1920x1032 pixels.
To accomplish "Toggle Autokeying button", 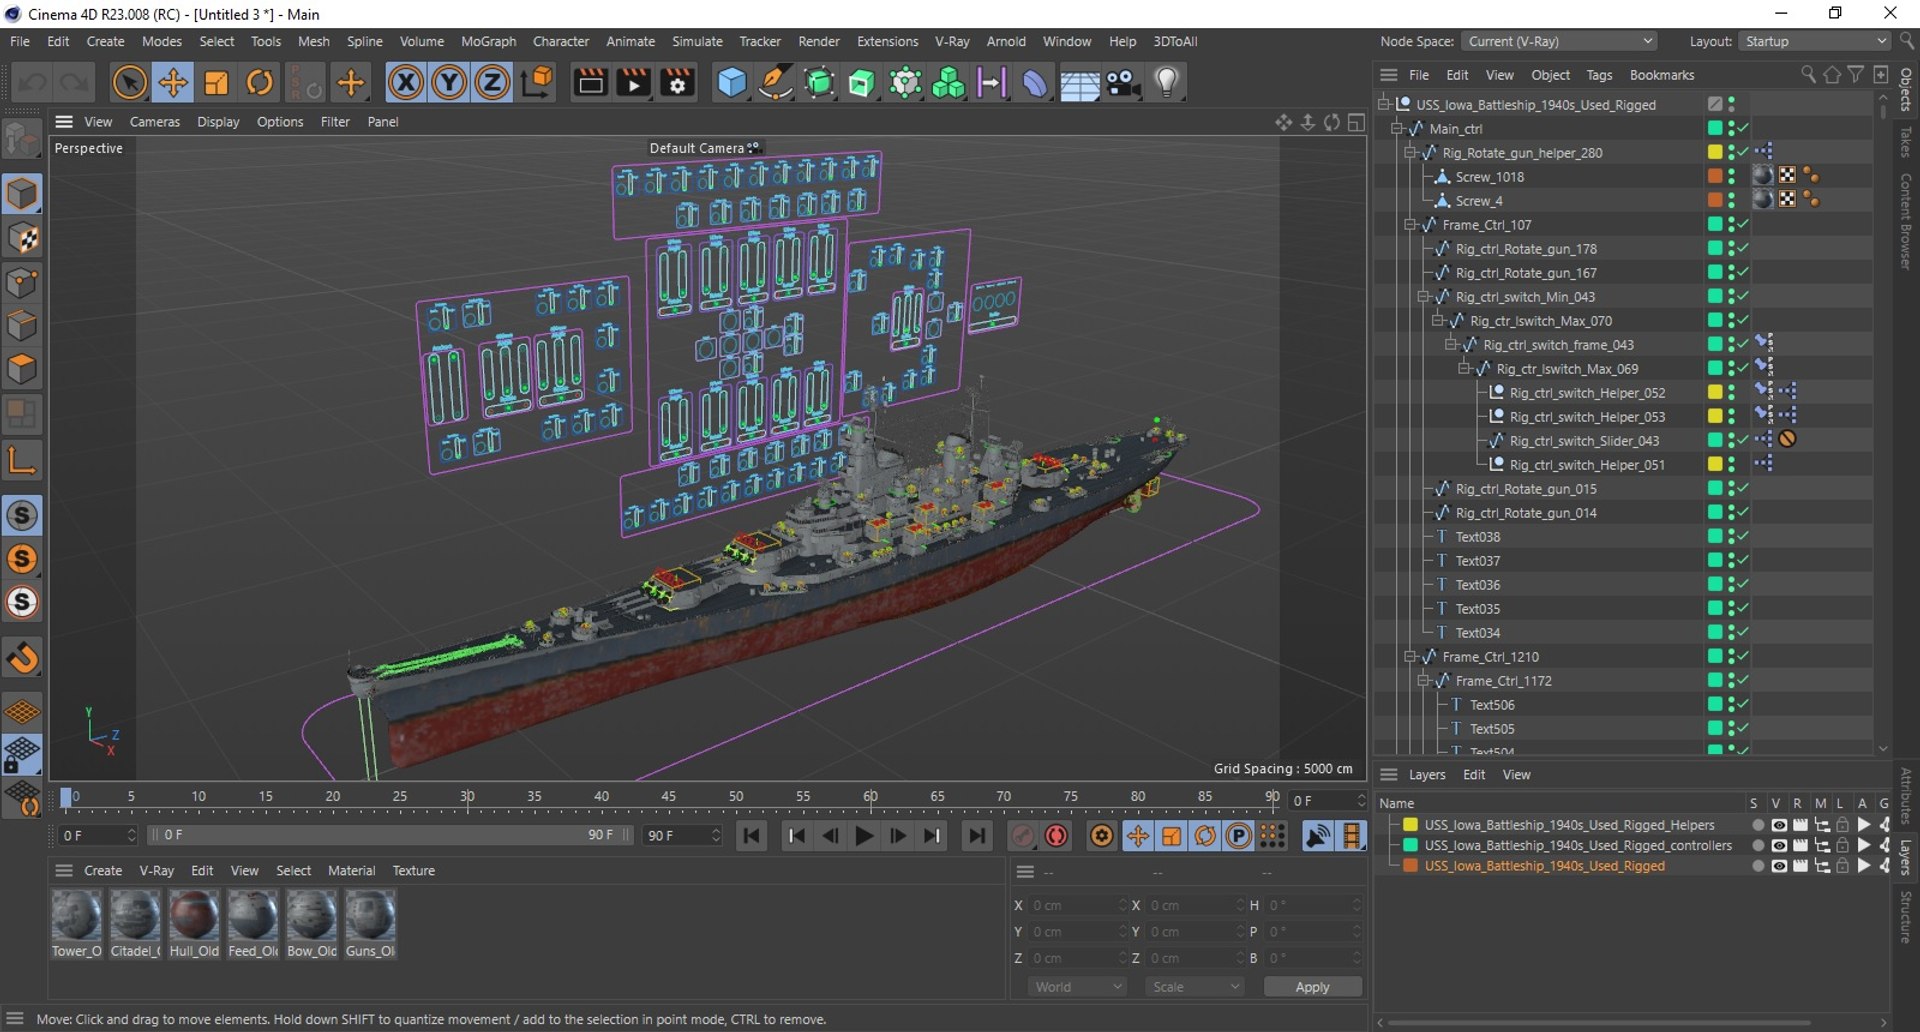I will pyautogui.click(x=1056, y=836).
